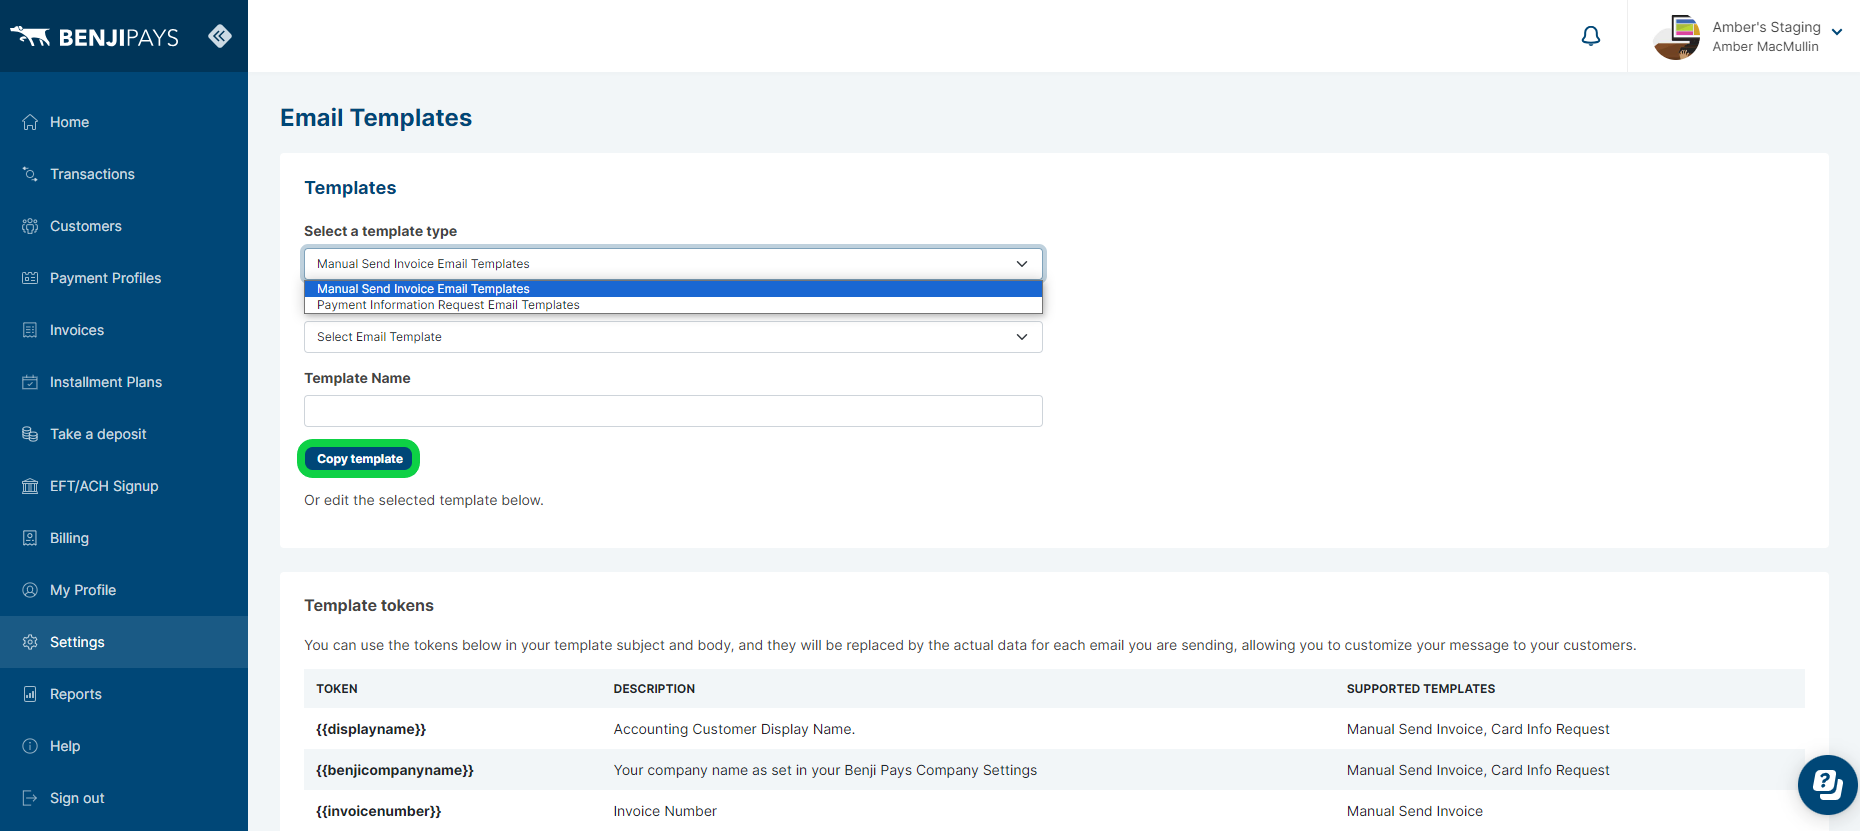Choose Payment Information Request Email Templates option
This screenshot has width=1860, height=831.
673,305
